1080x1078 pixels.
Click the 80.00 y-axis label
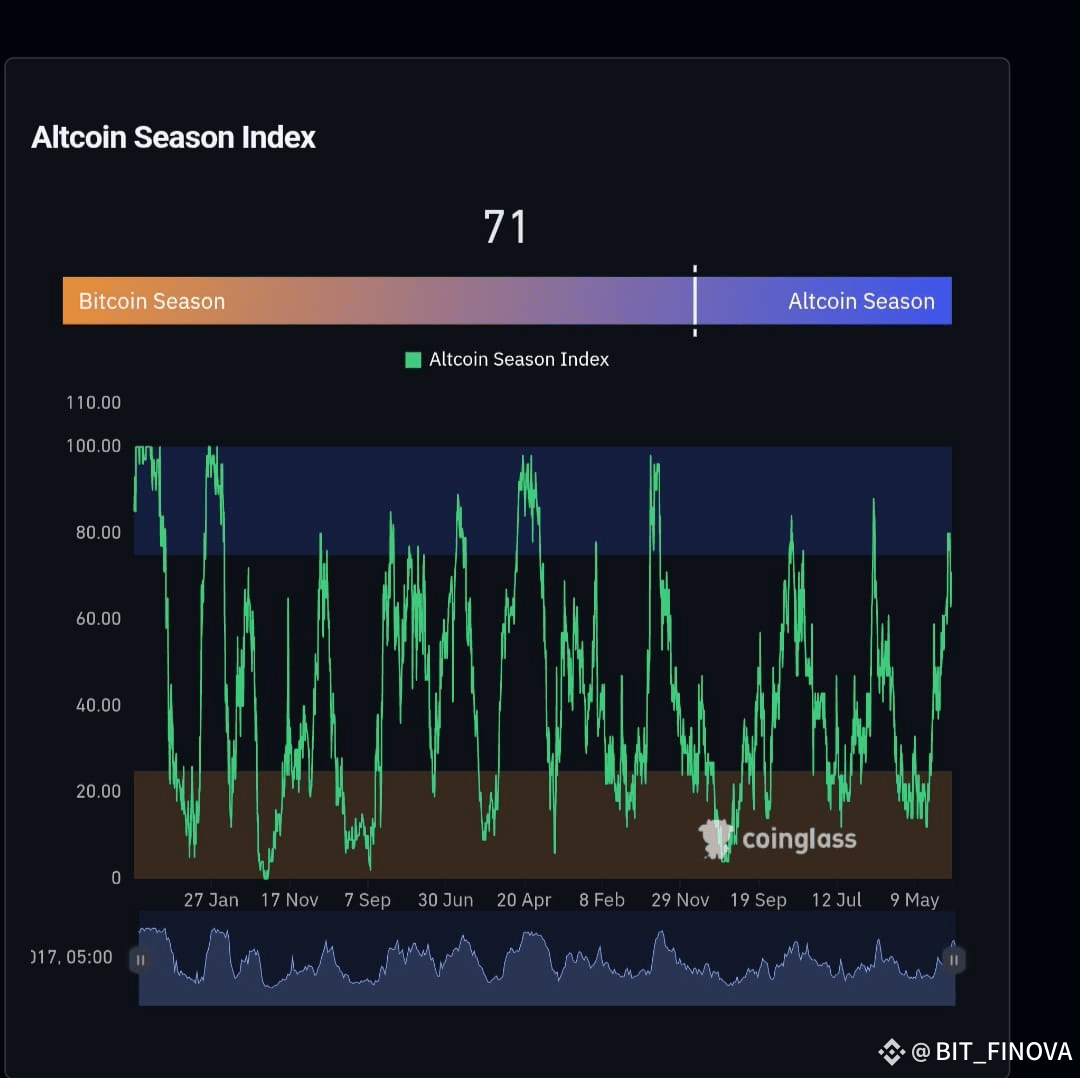98,532
